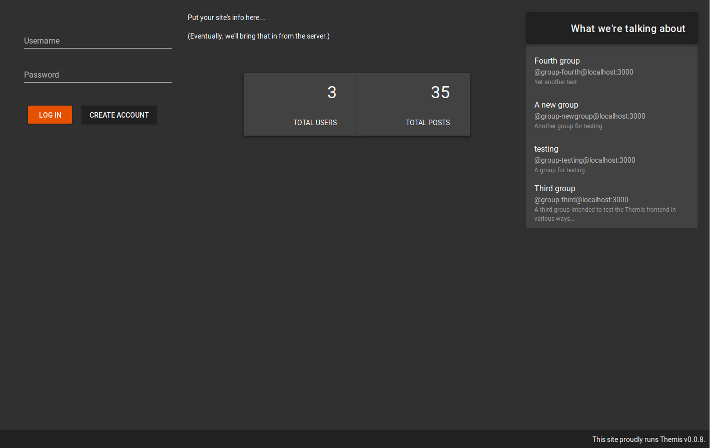Click the "Put your site's info here" text
Image resolution: width=710 pixels, height=448 pixels.
coord(226,18)
